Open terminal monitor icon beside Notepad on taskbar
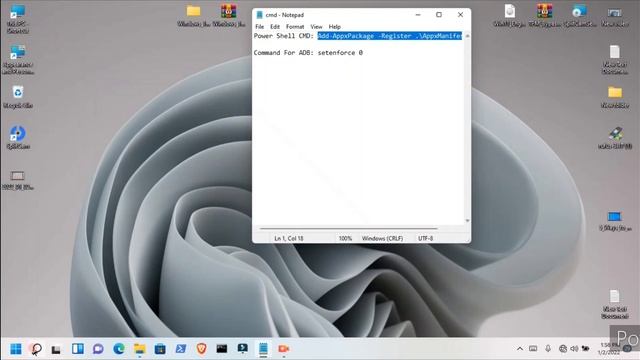640x360 pixels. pyautogui.click(x=243, y=348)
